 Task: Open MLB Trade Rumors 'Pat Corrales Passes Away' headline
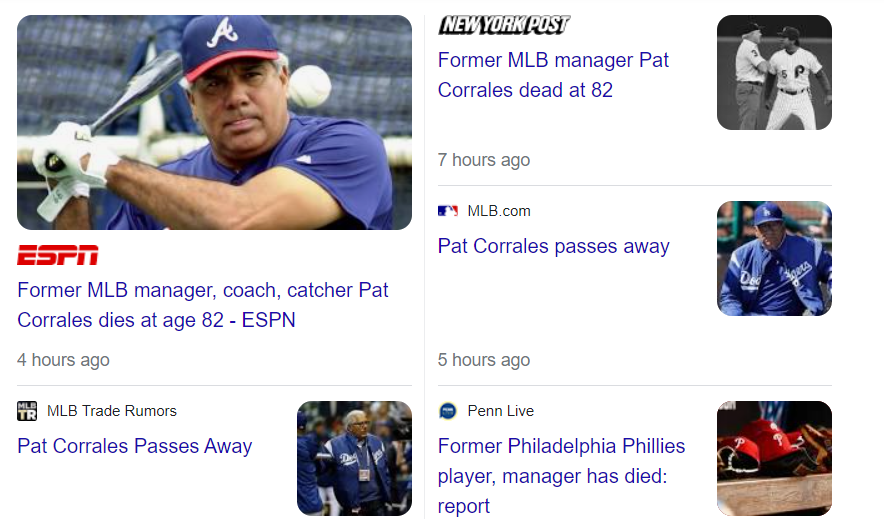pyautogui.click(x=135, y=446)
